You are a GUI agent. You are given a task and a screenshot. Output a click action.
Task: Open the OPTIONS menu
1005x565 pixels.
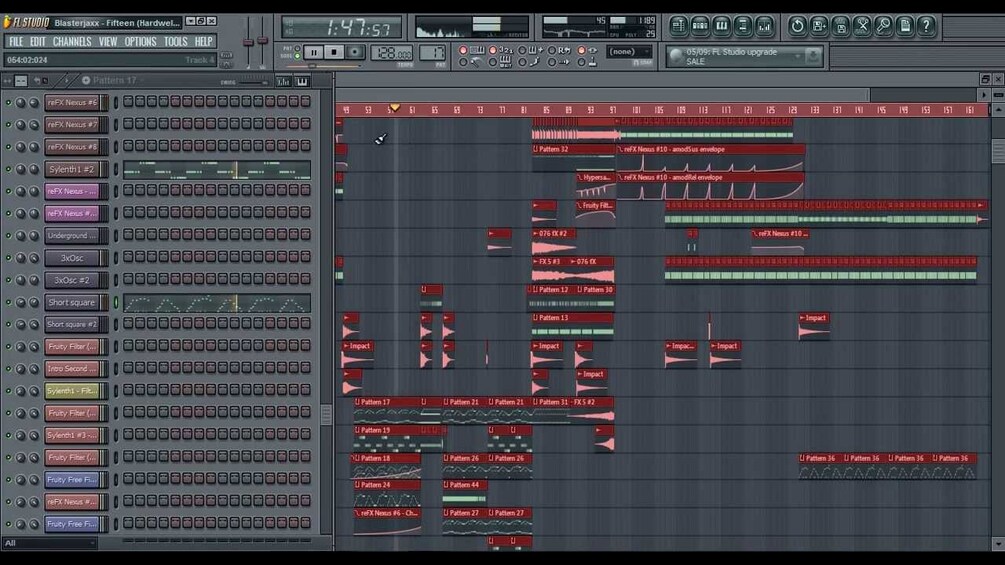pos(140,42)
